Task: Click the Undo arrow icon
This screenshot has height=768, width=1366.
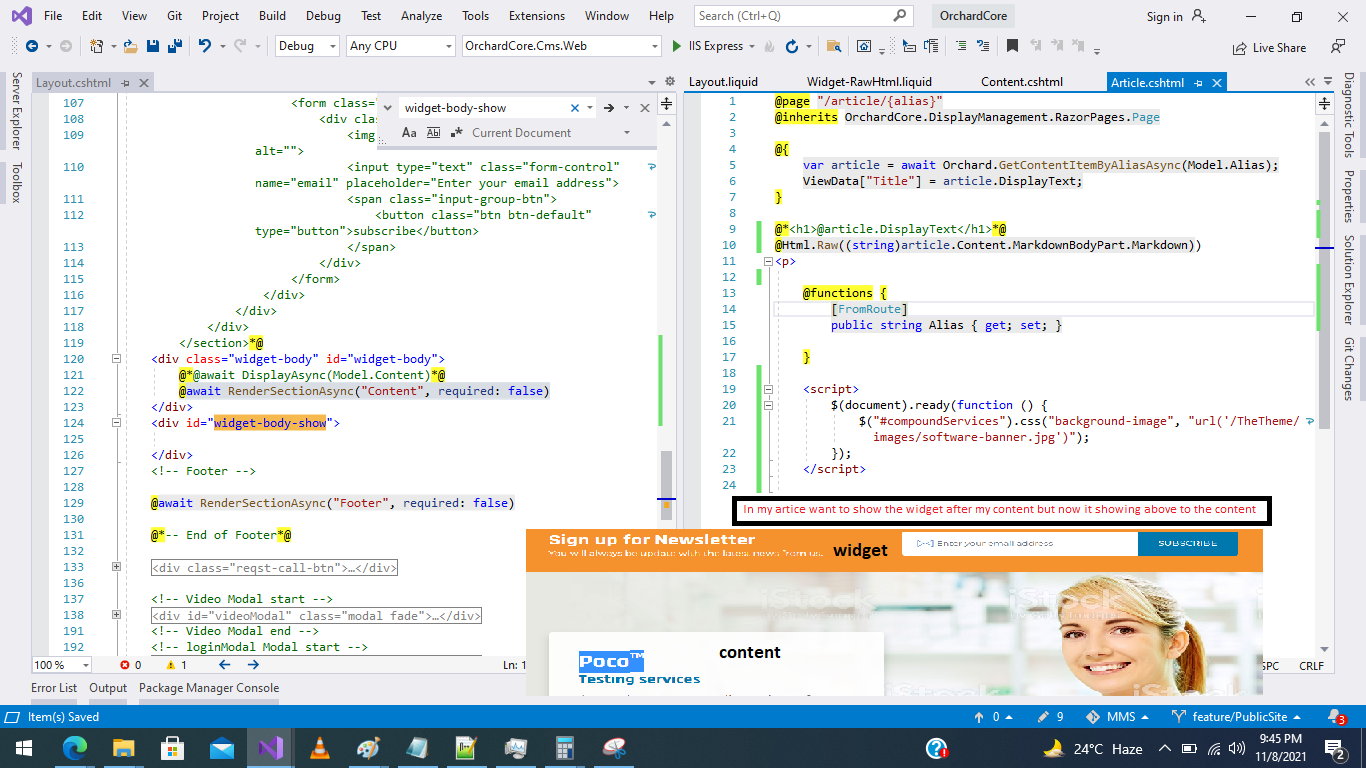Action: coord(205,46)
